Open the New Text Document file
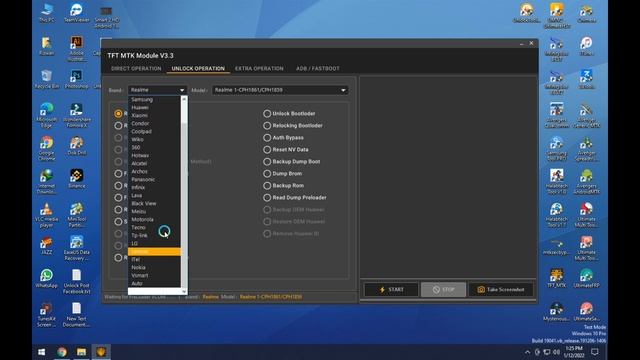This screenshot has height=360, width=640. 76,314
